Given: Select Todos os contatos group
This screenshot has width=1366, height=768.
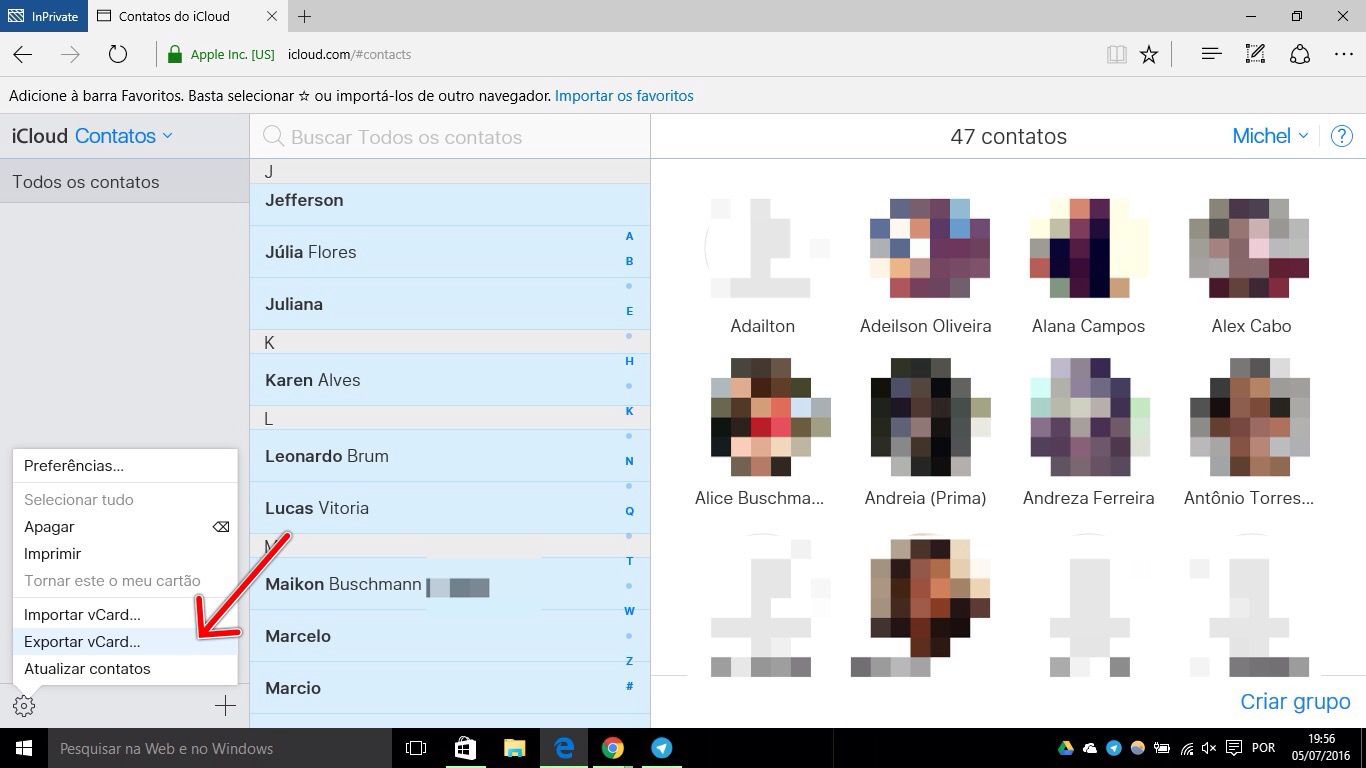Looking at the screenshot, I should [124, 182].
